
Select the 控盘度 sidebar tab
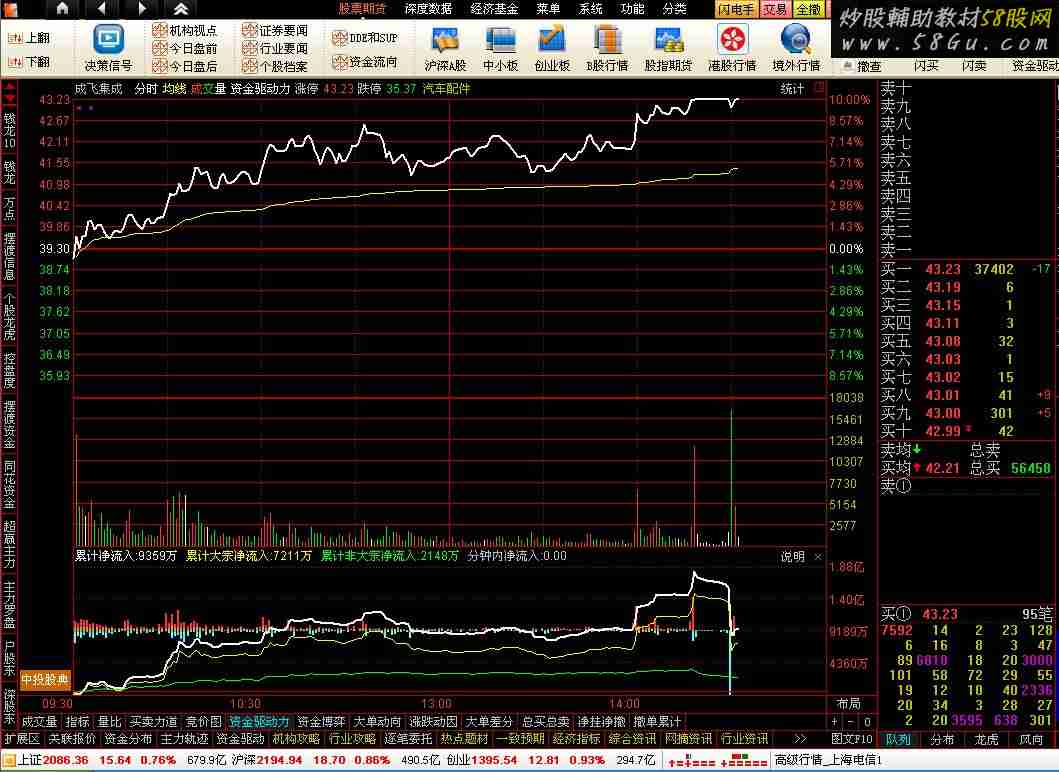9,370
